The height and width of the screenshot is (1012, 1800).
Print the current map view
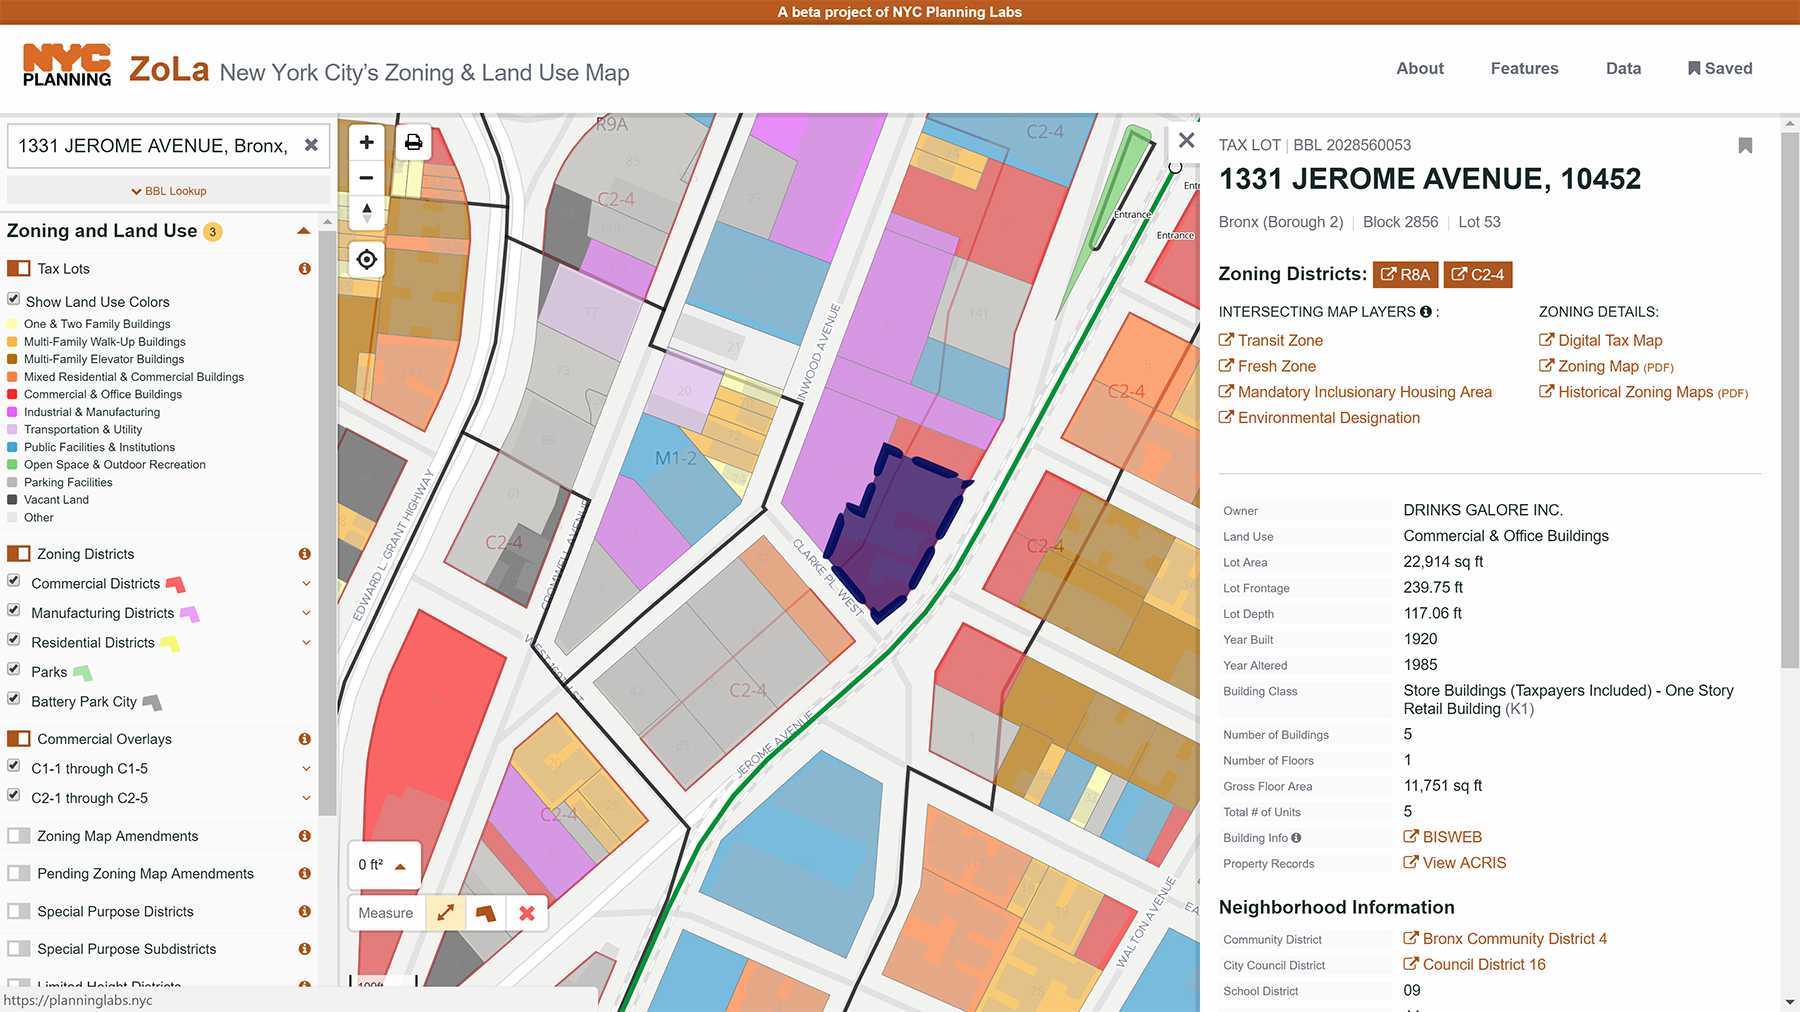point(413,142)
